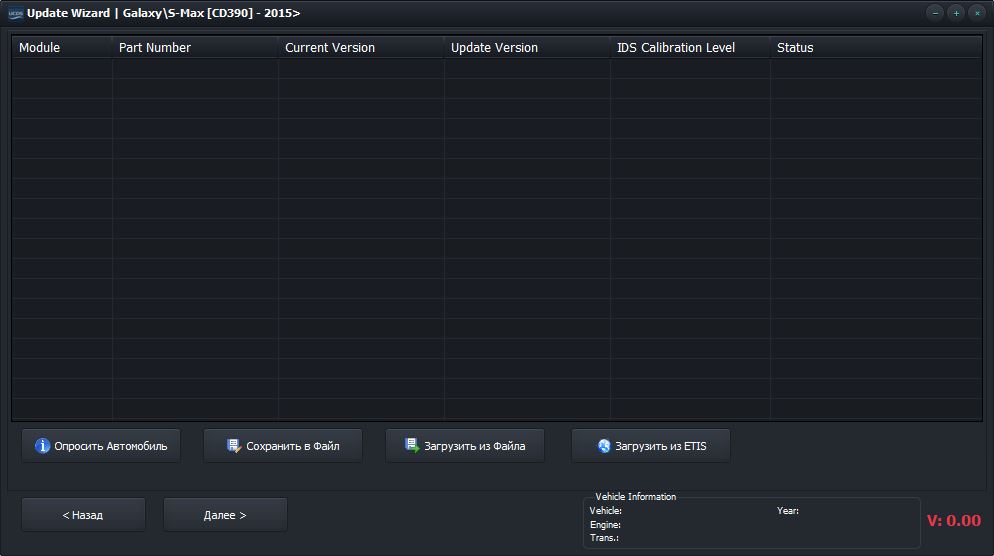Select the Part Number column header
Image resolution: width=994 pixels, height=556 pixels.
155,47
